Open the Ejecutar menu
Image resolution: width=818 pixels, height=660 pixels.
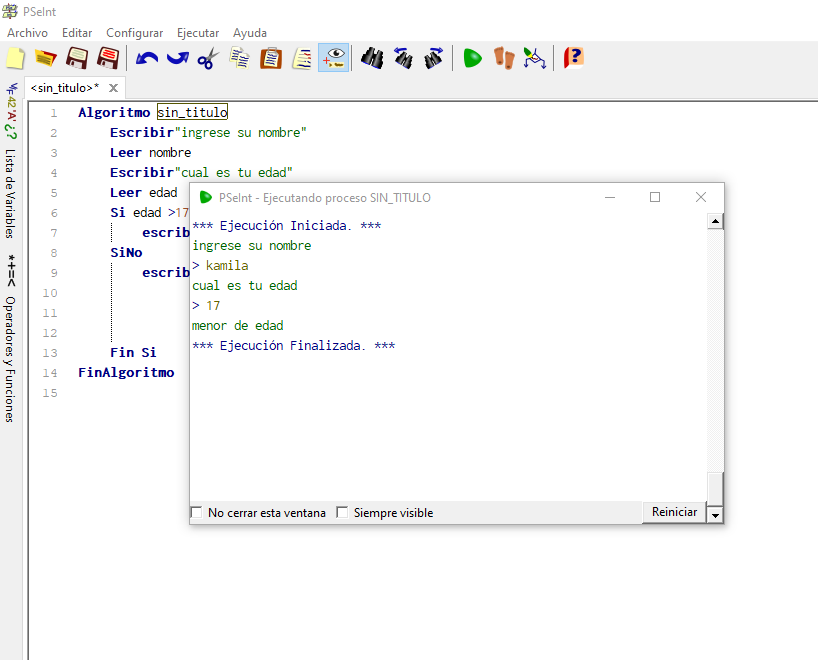coord(198,33)
